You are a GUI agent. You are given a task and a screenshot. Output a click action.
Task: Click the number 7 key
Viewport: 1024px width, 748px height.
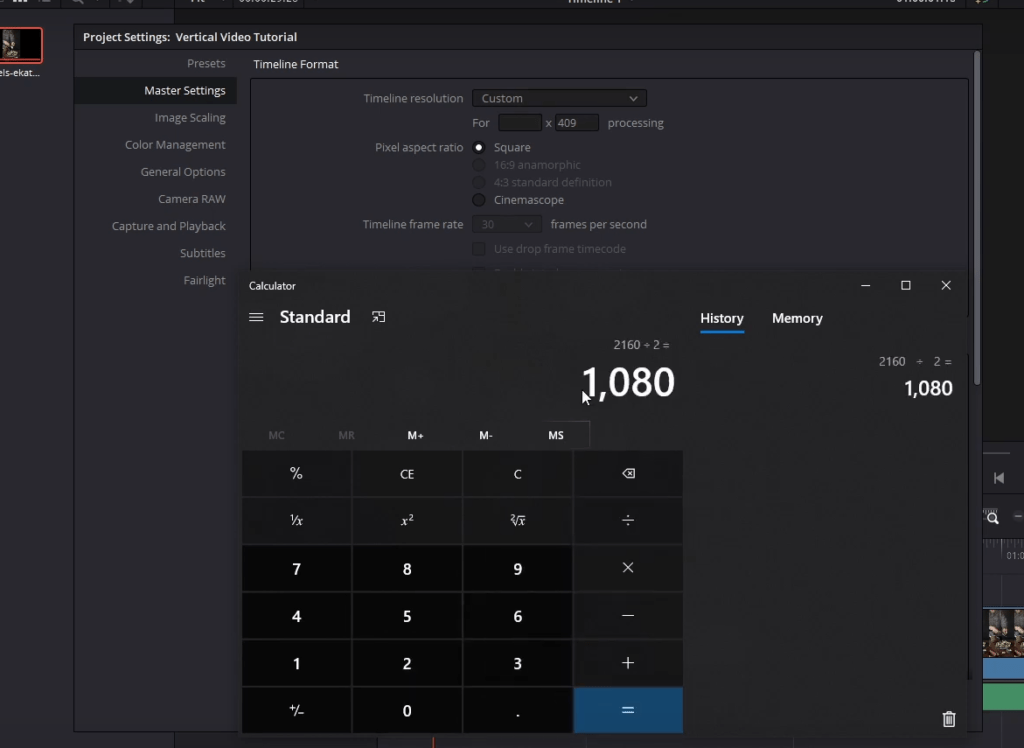(296, 568)
